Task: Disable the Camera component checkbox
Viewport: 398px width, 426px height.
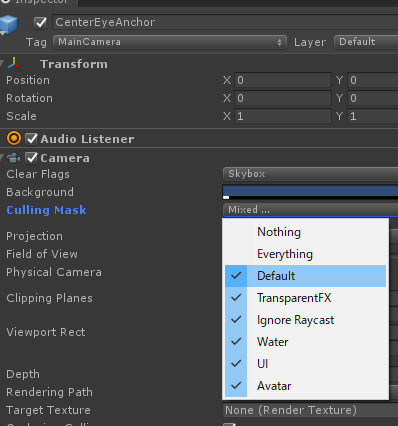Action: [32, 158]
